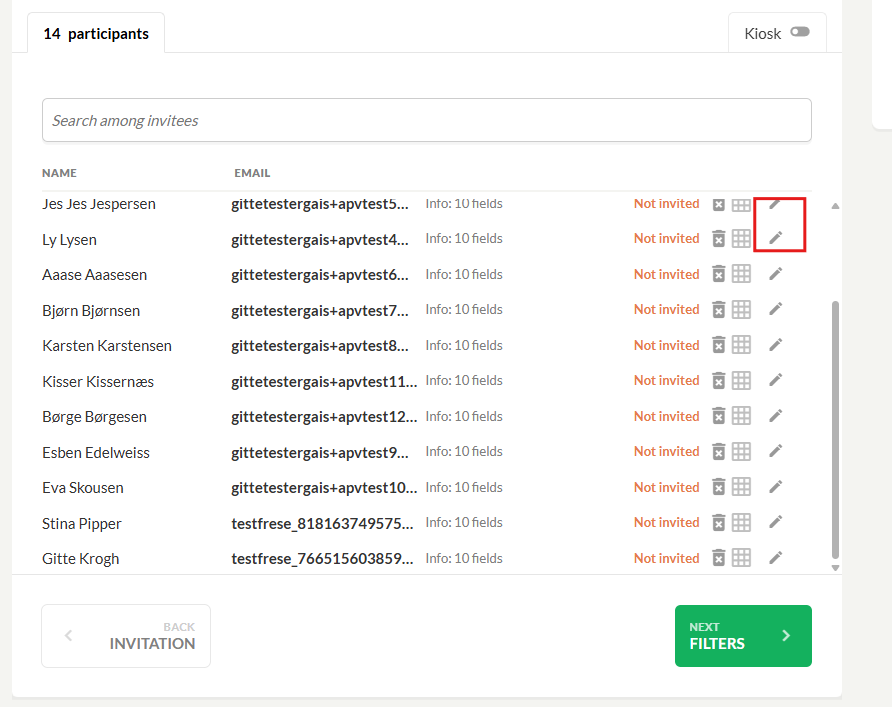Open grid info icon for Bjørn Bjørnsen
Image resolution: width=892 pixels, height=707 pixels.
click(741, 310)
